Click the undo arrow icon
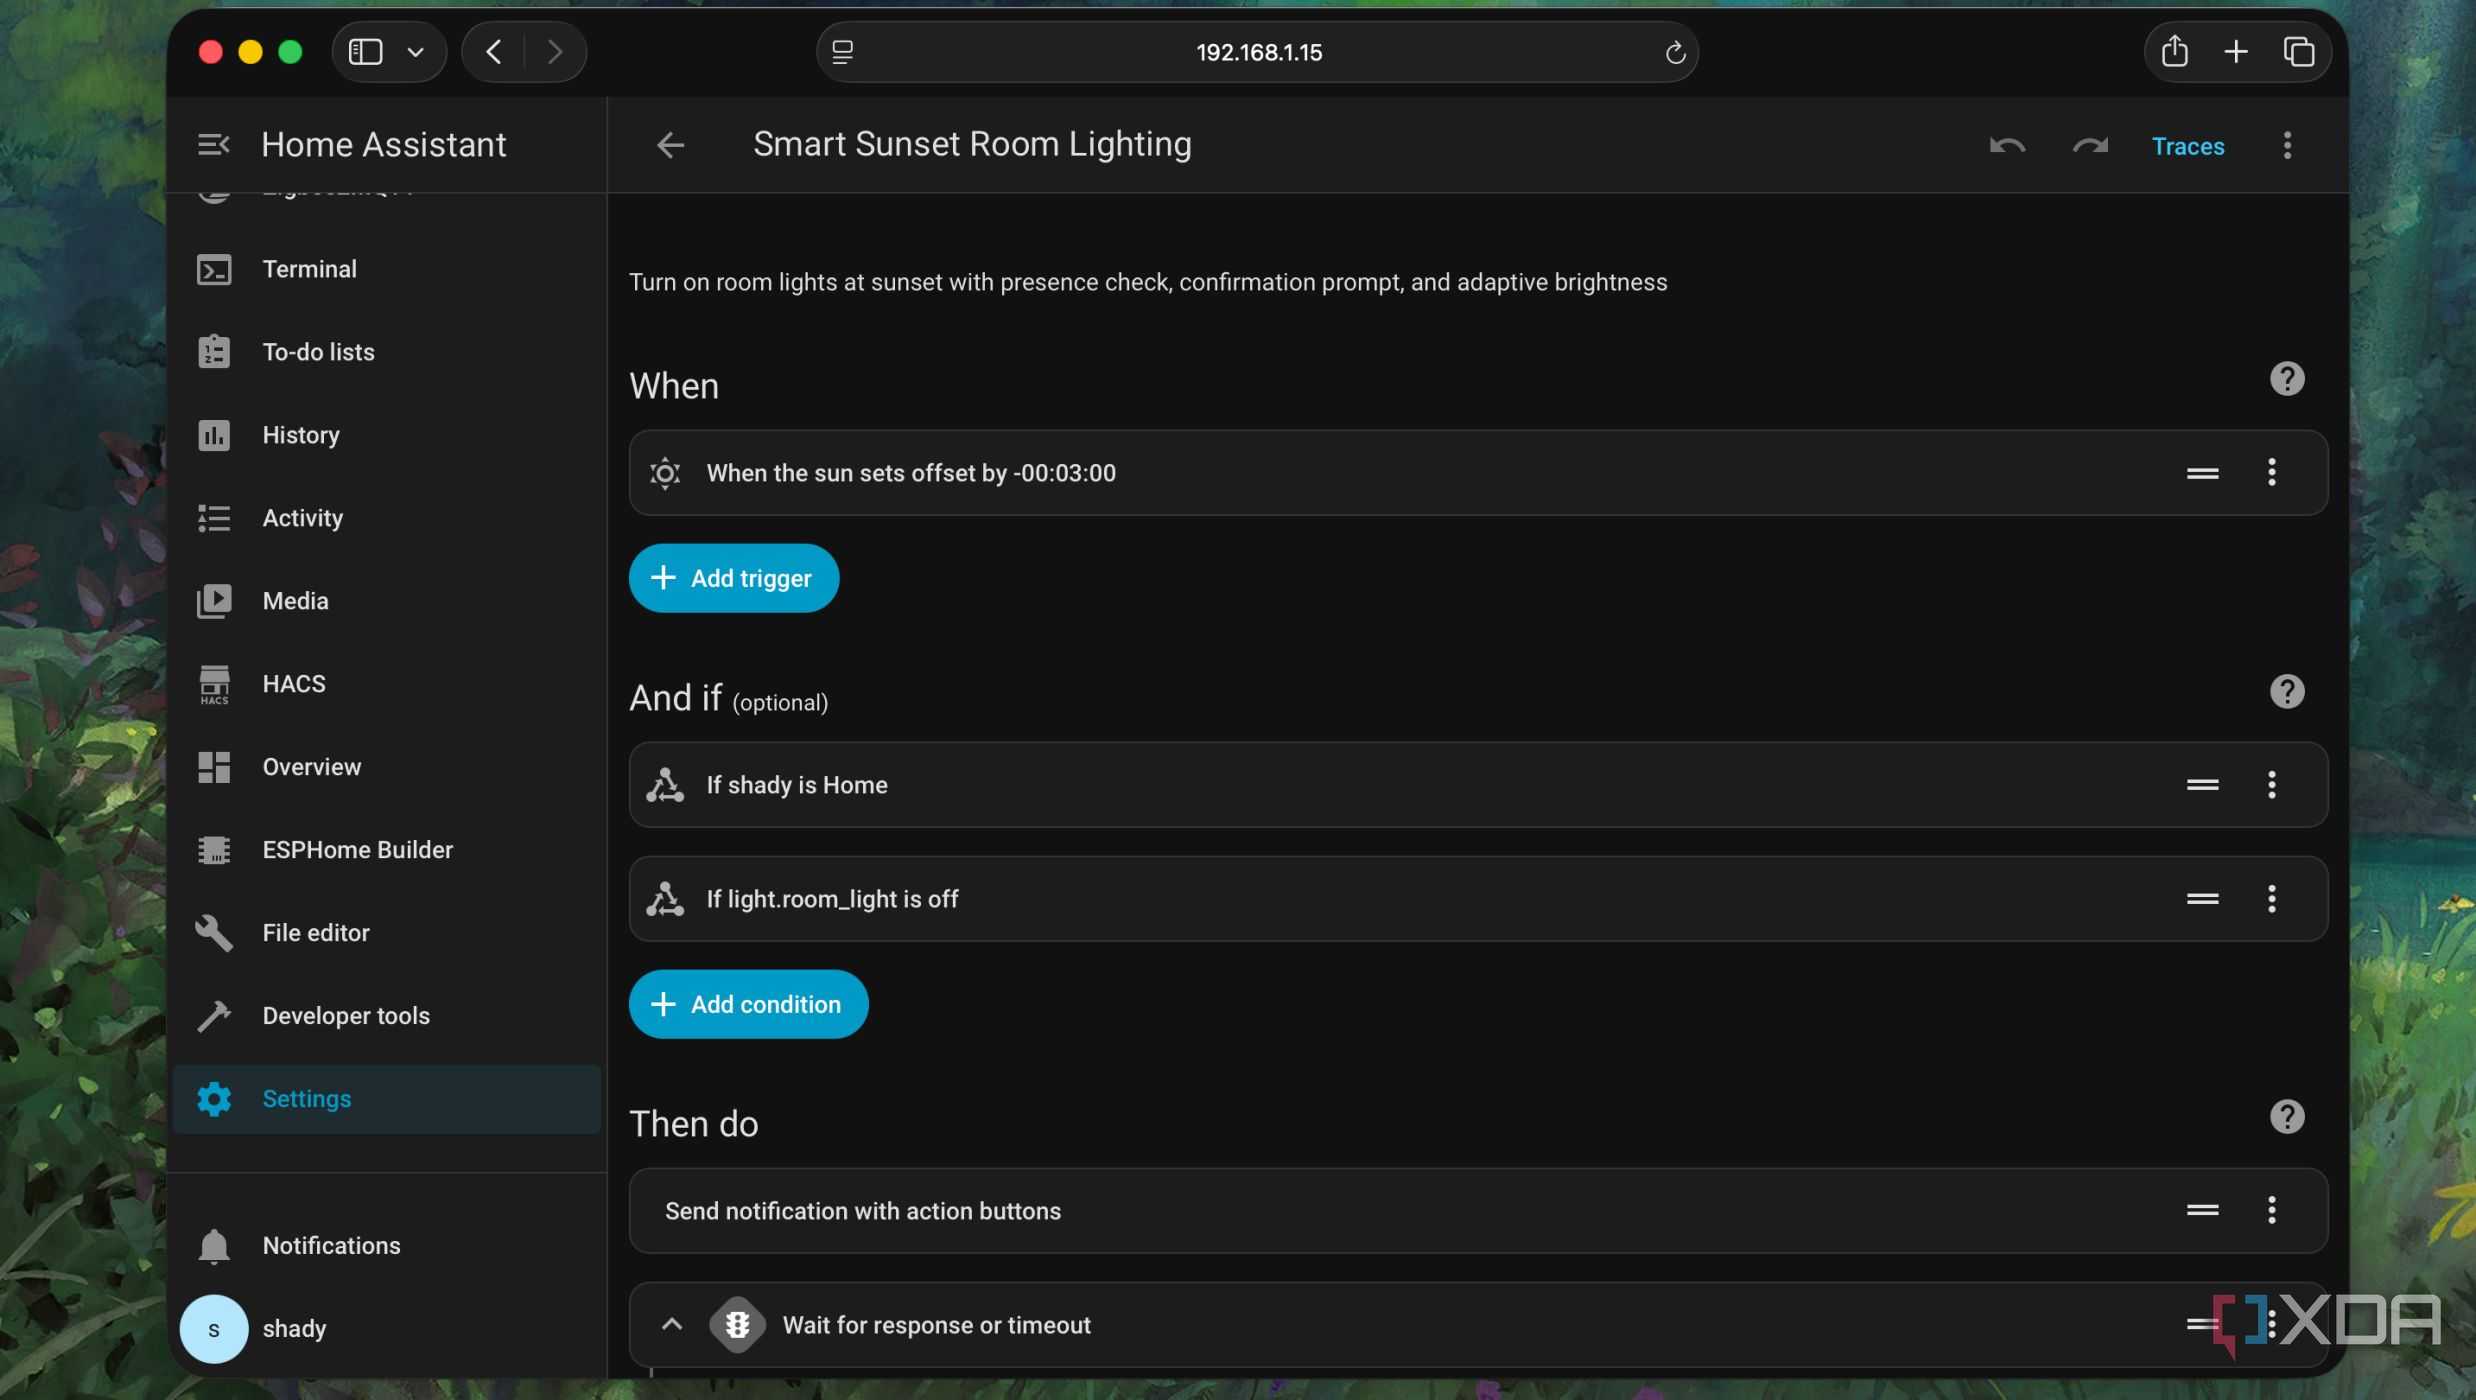 pyautogui.click(x=2007, y=146)
